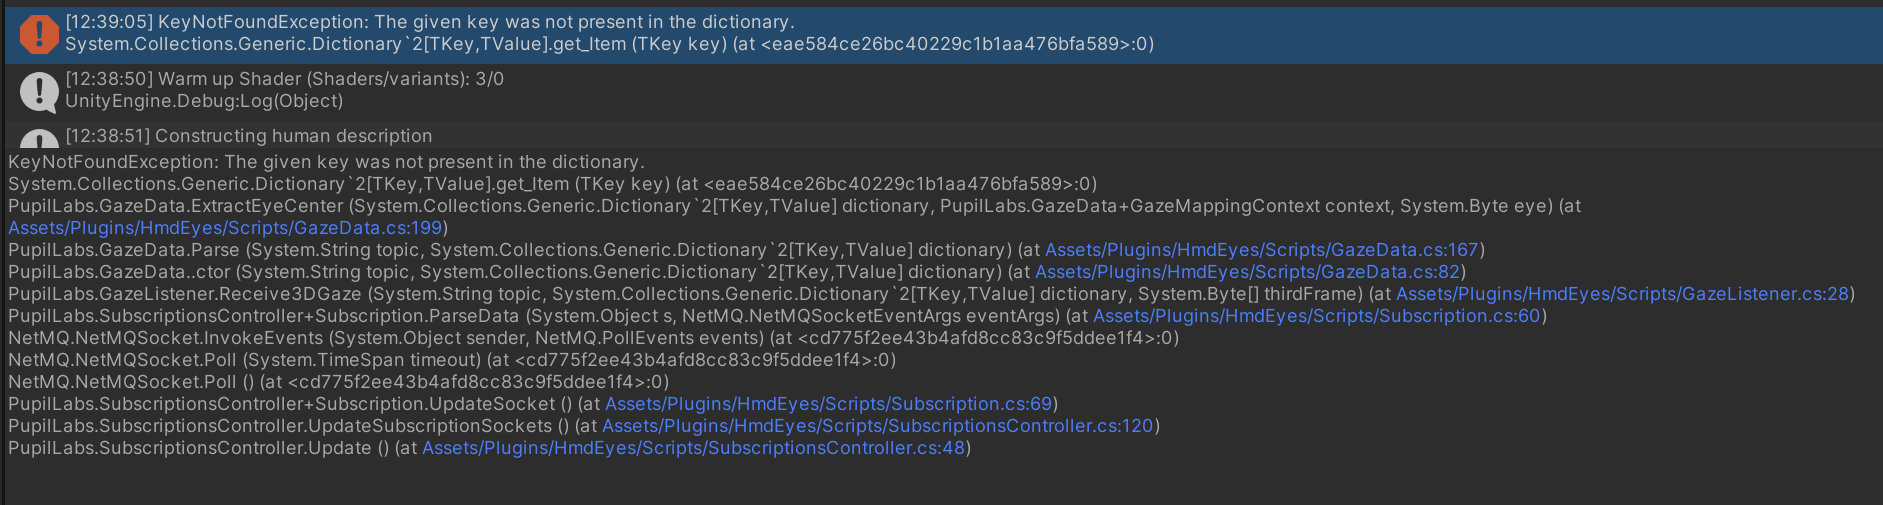
Task: Open the GazeData.cs:199 source link
Action: click(225, 228)
